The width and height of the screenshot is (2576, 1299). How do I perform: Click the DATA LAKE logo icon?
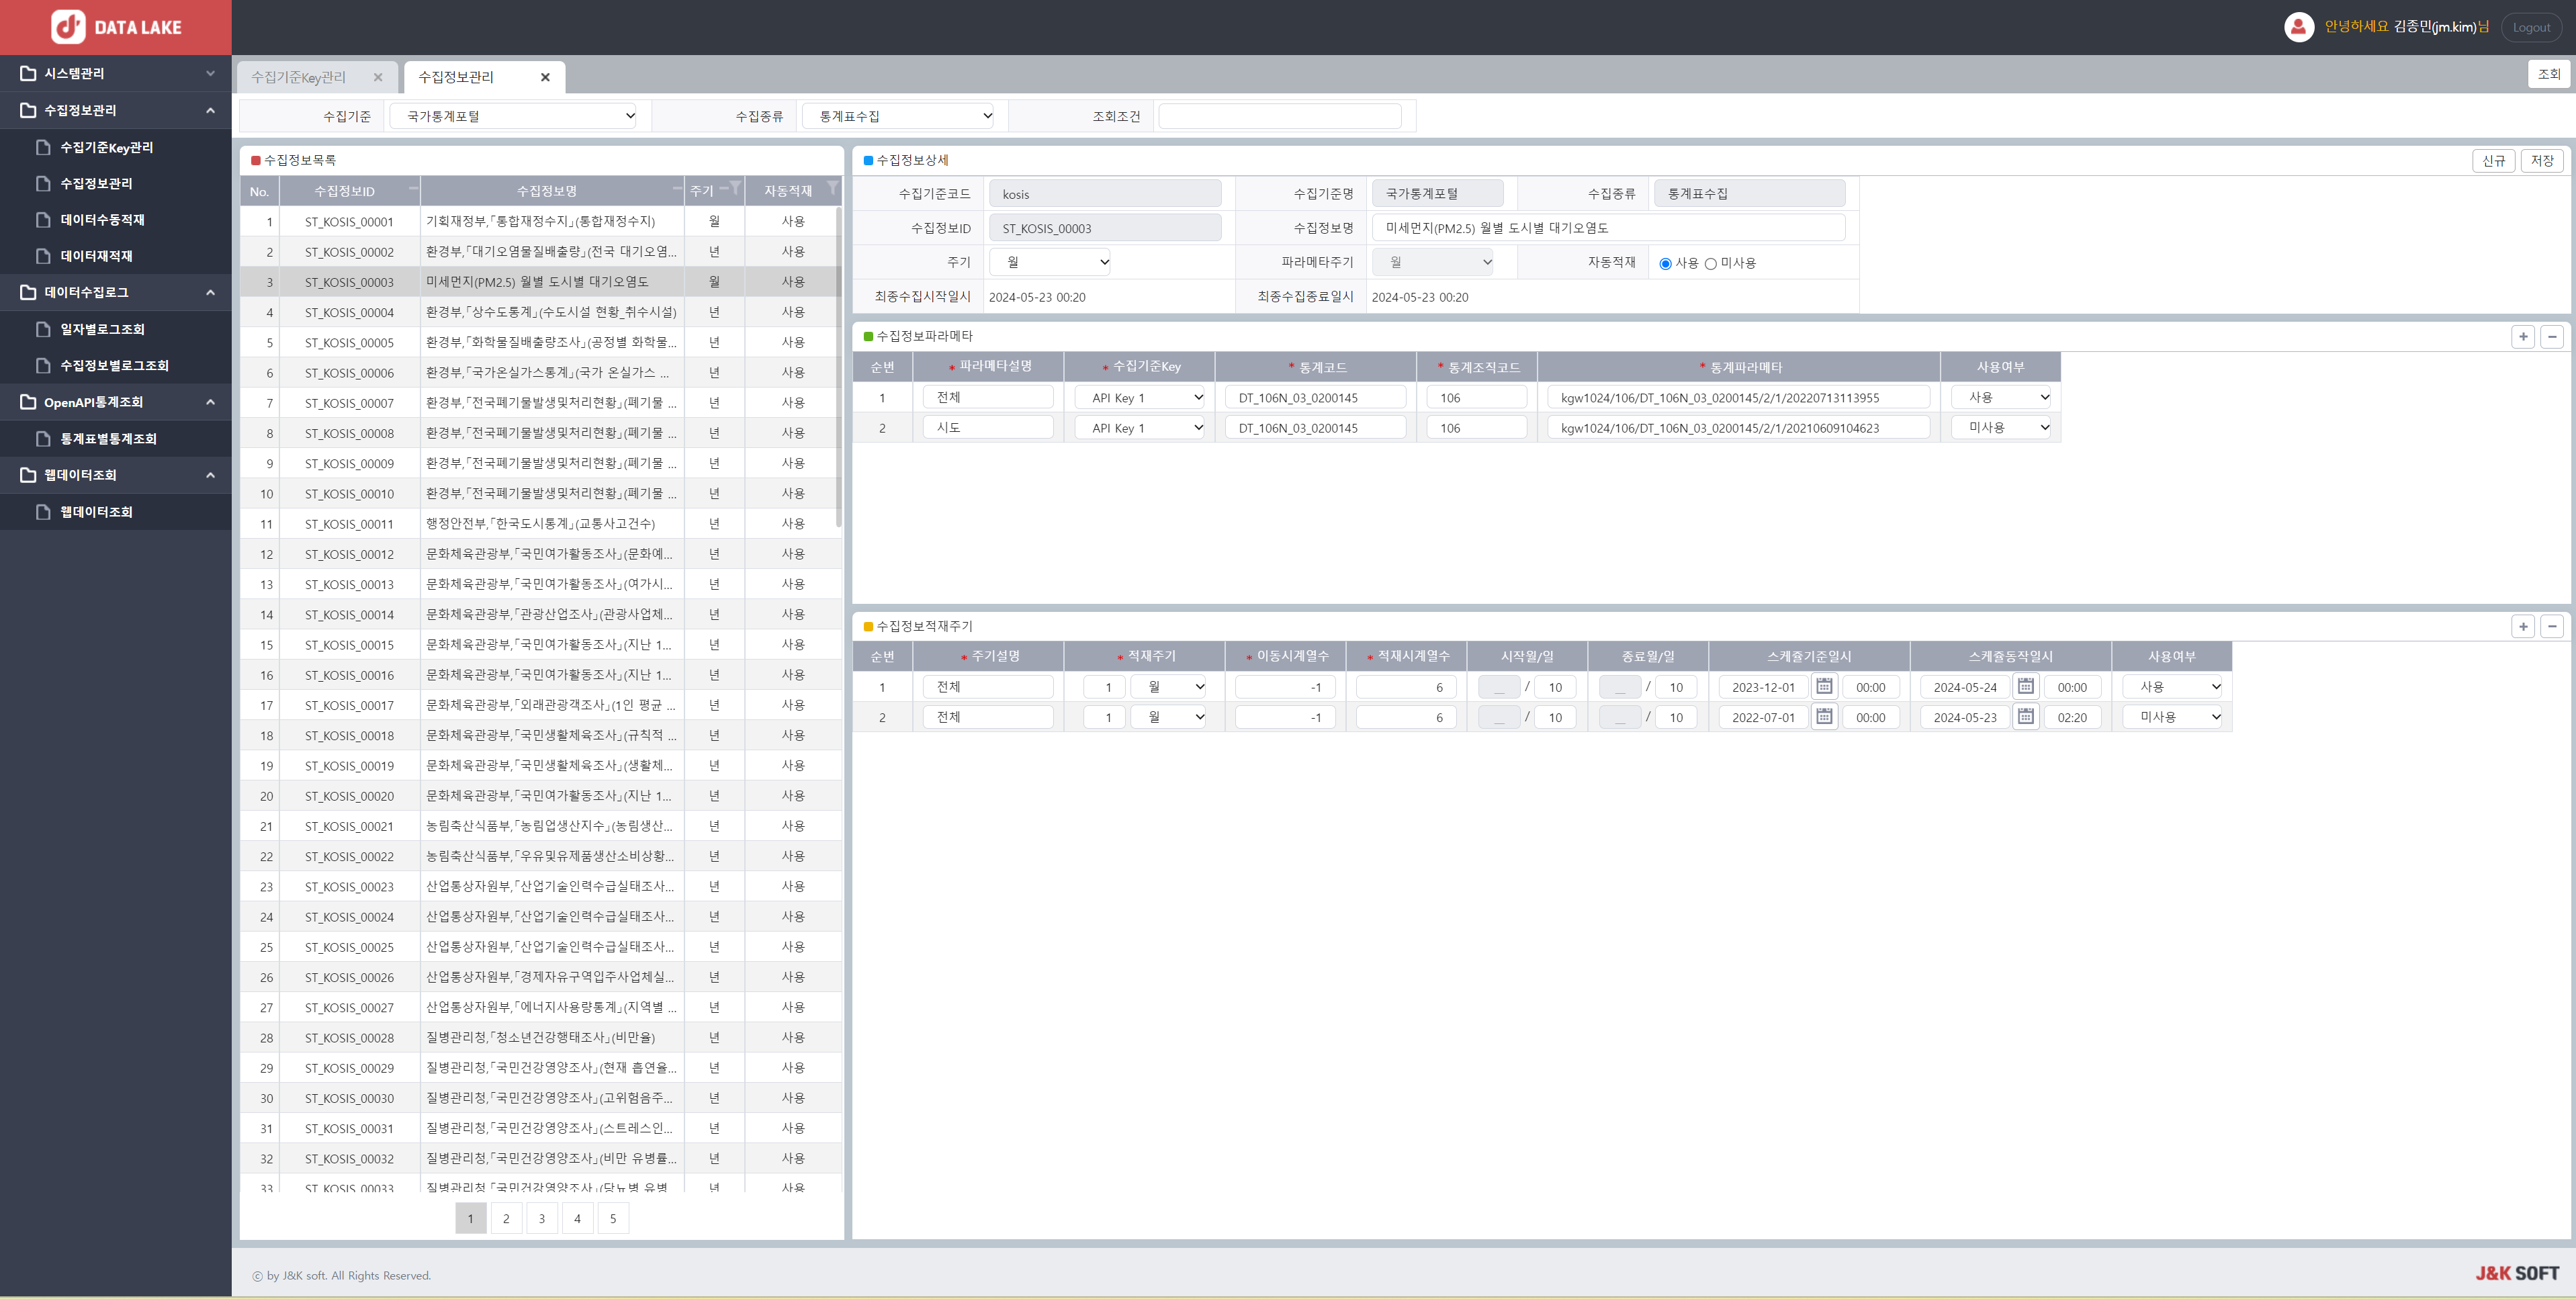coord(68,27)
